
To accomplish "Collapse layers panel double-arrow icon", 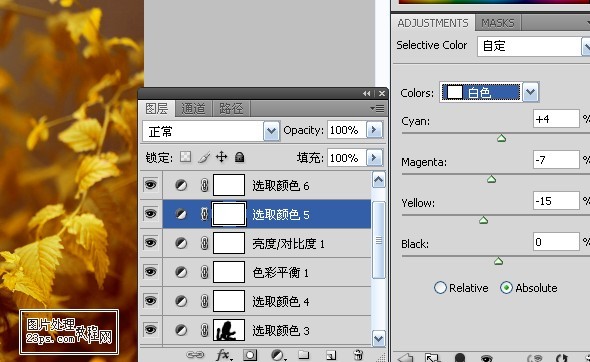I will [366, 94].
